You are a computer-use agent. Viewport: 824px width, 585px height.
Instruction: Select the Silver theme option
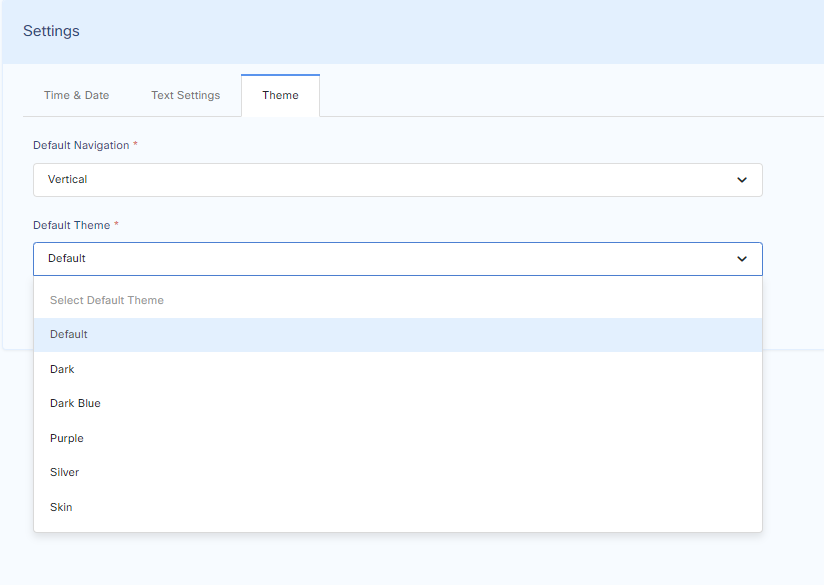[64, 473]
